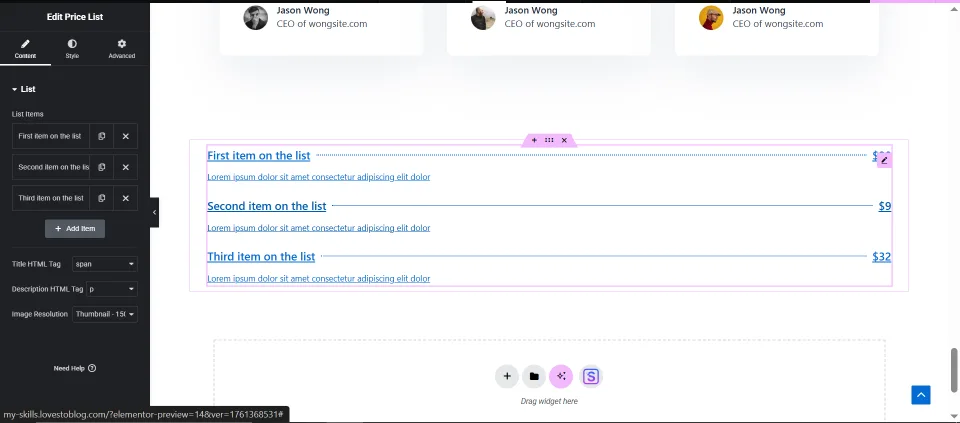Open 'First item on the list' preview link
This screenshot has height=423, width=960.
(259, 155)
